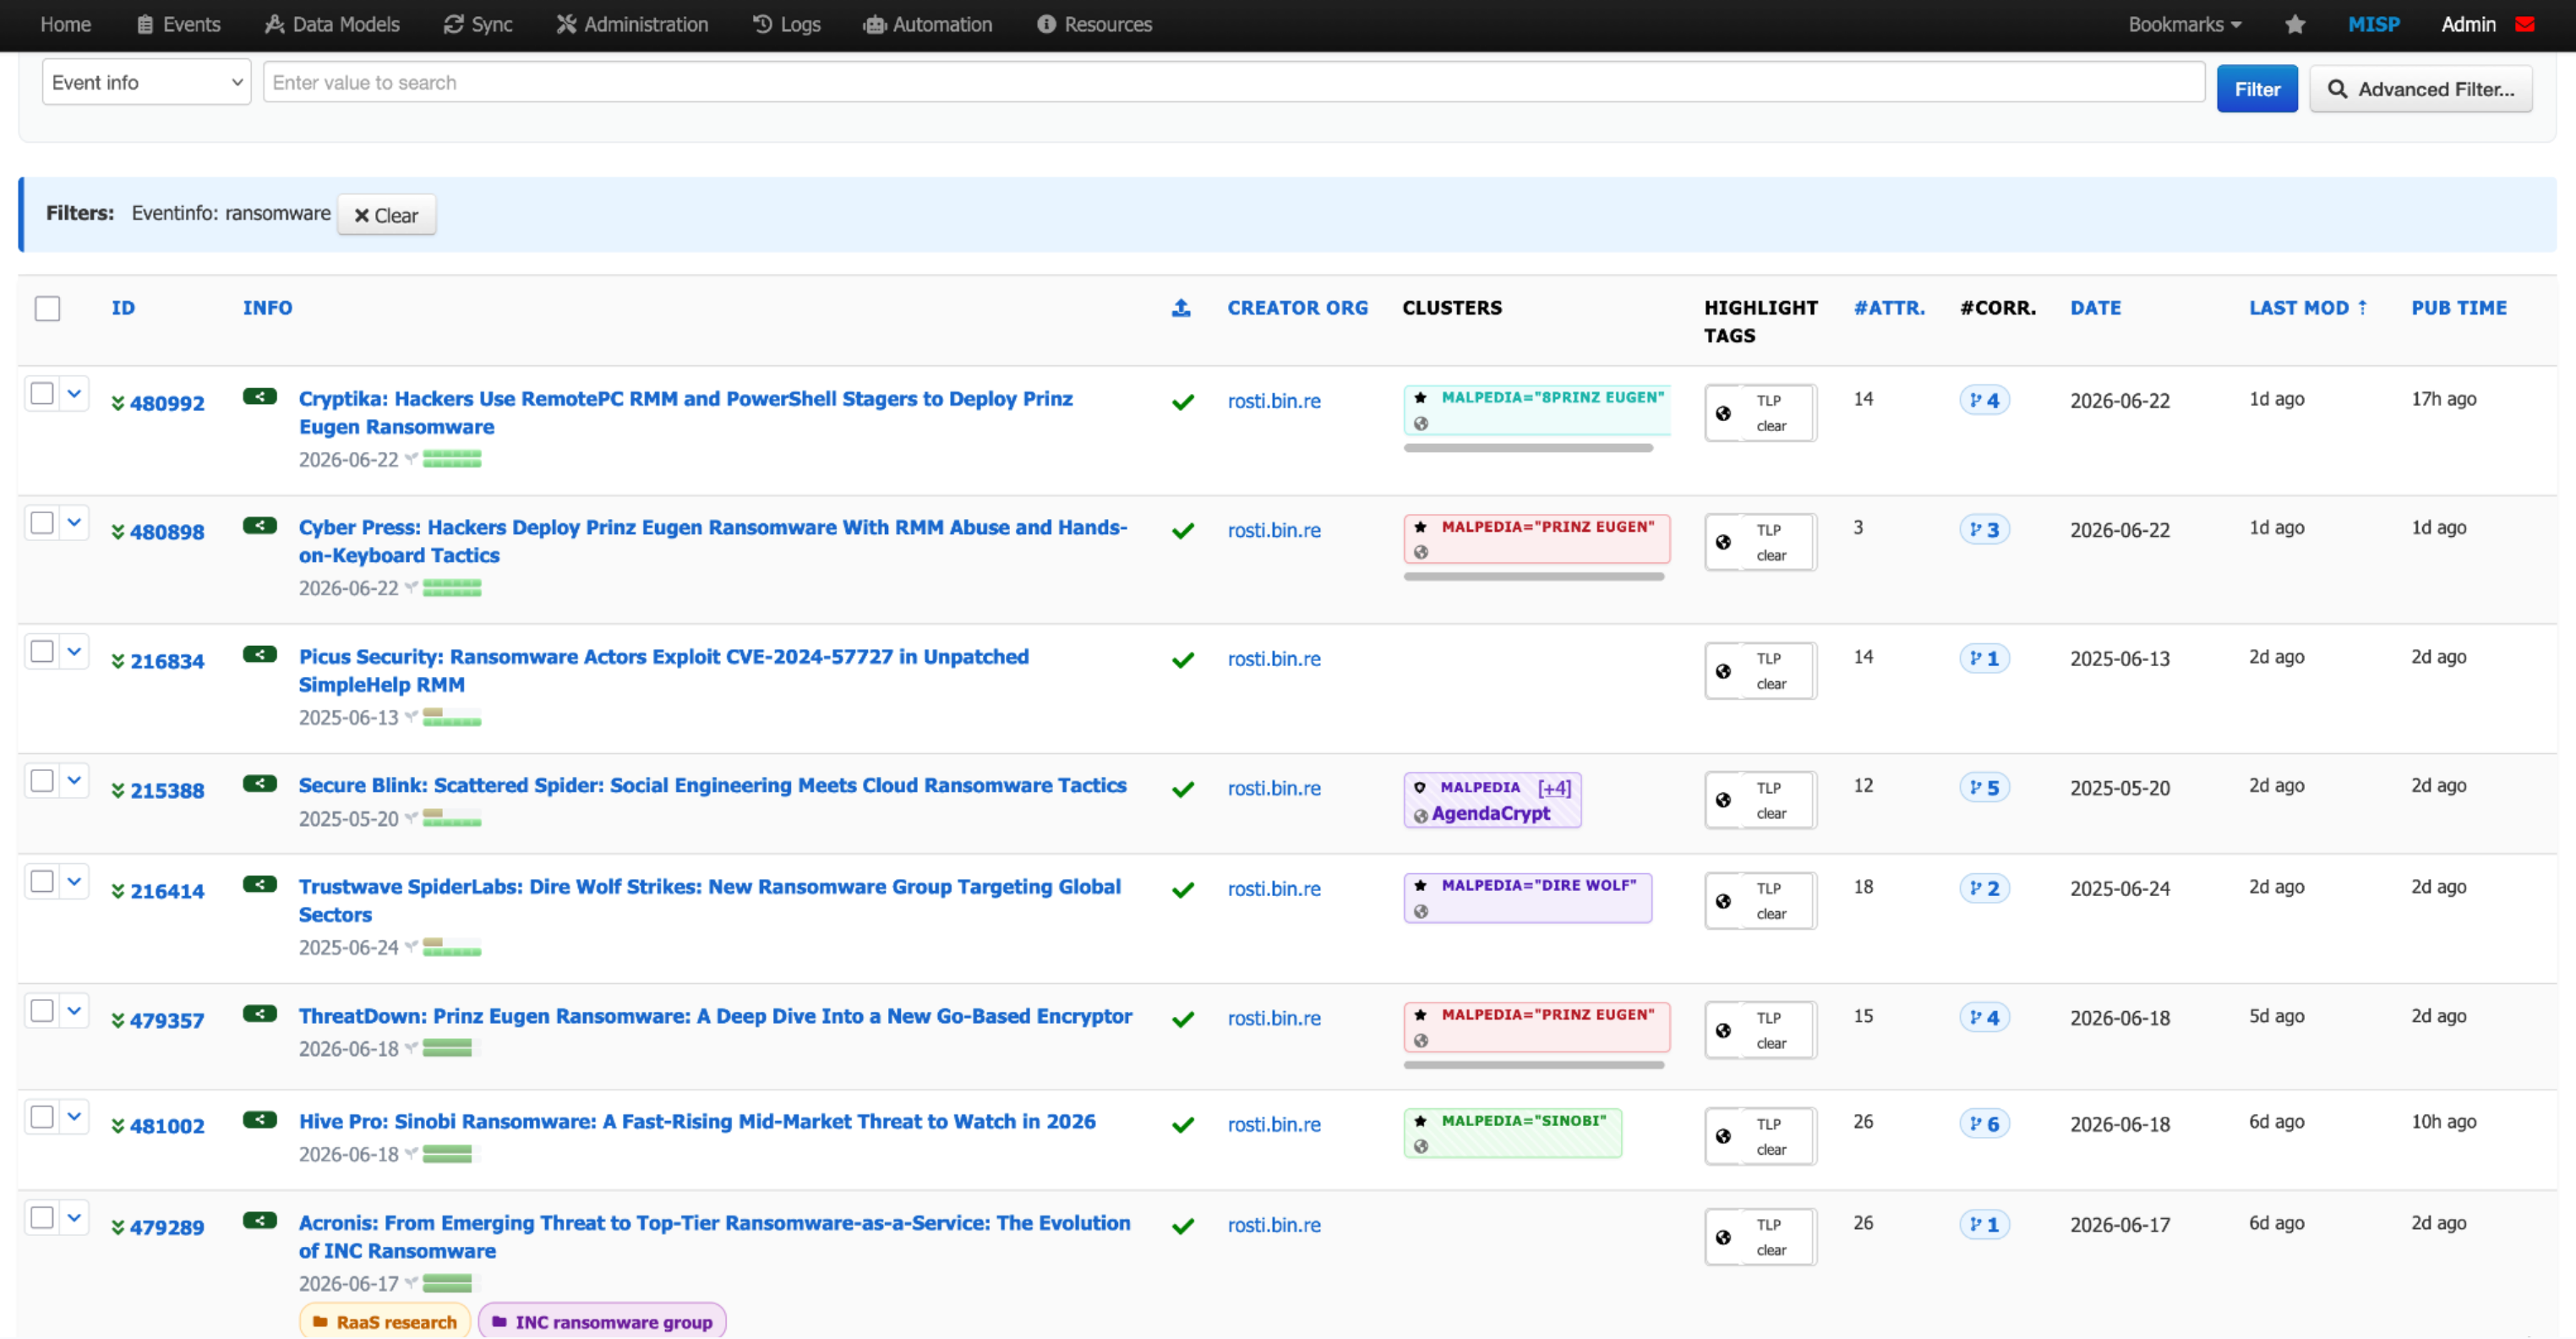2576x1339 pixels.
Task: Click the published checkmark for event 215388
Action: [1183, 789]
